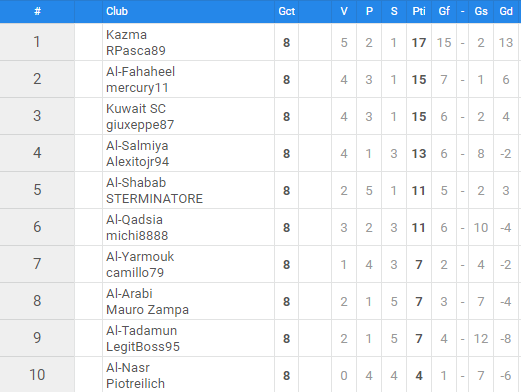Select the Al-Nasr club name
This screenshot has height=392, width=521.
pos(128,368)
